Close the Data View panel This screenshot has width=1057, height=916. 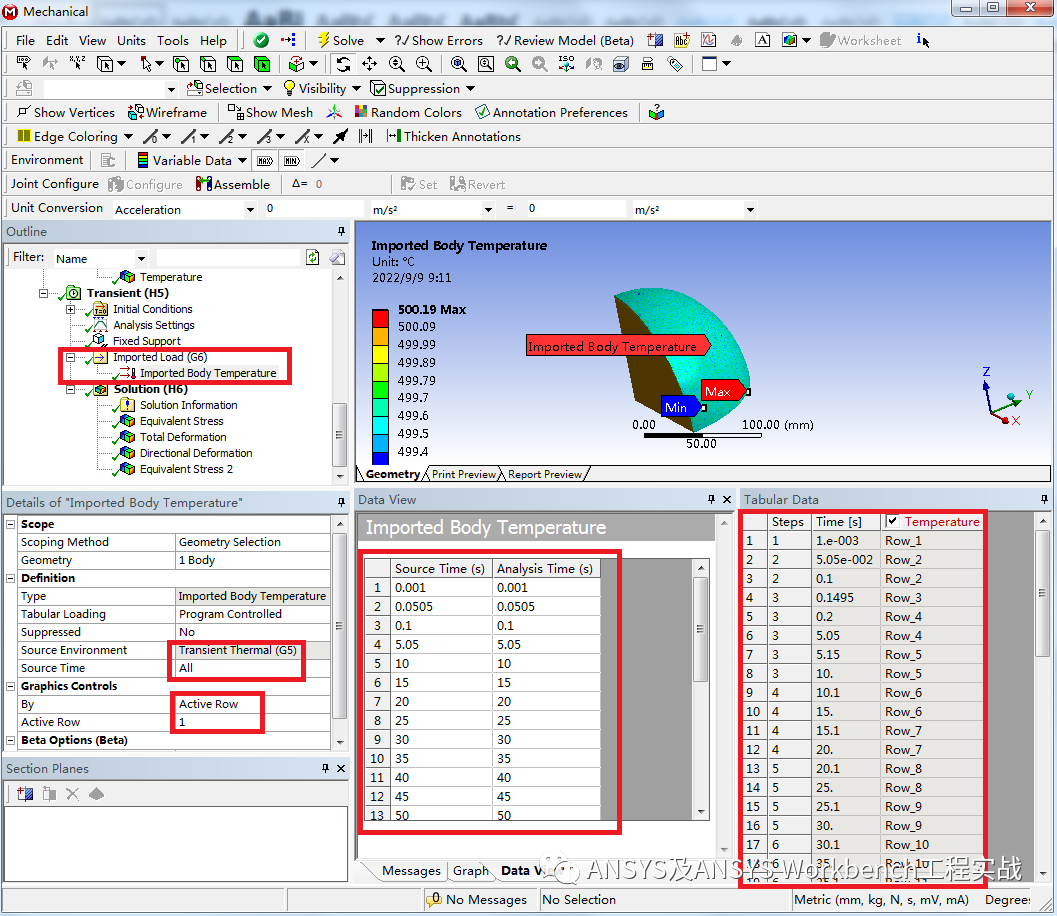click(x=727, y=499)
